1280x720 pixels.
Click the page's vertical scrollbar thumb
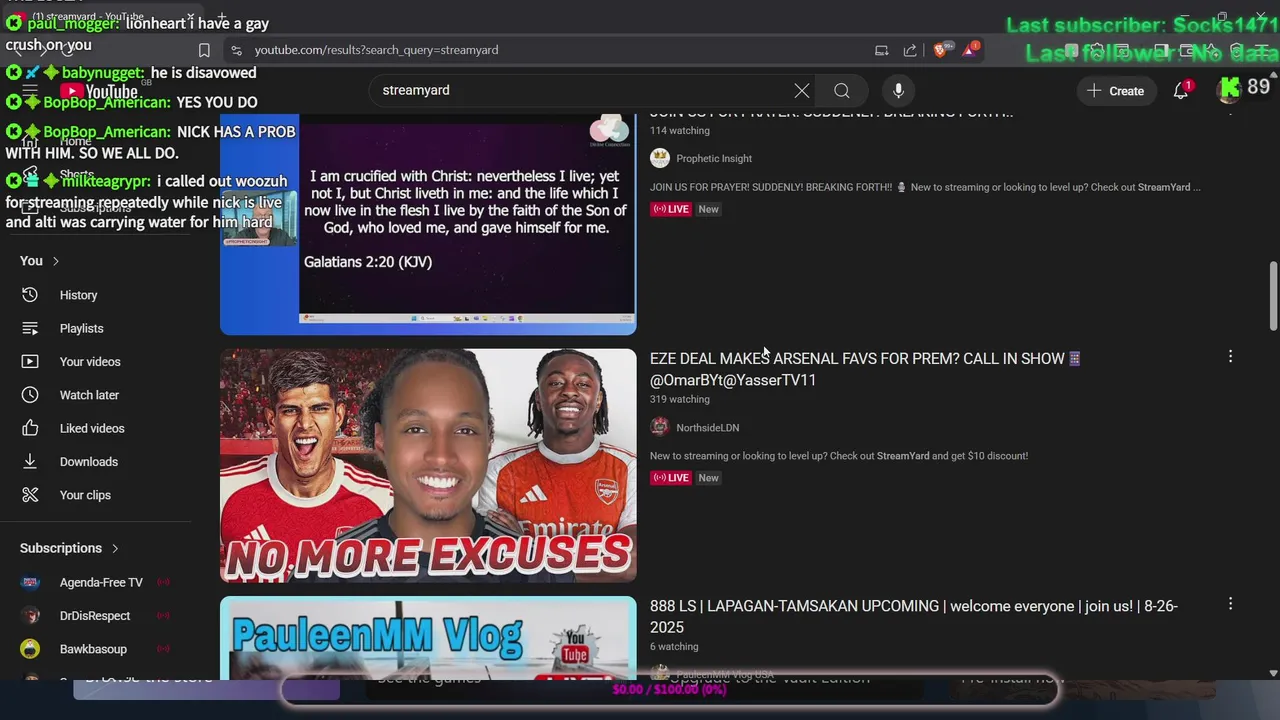(1273, 296)
